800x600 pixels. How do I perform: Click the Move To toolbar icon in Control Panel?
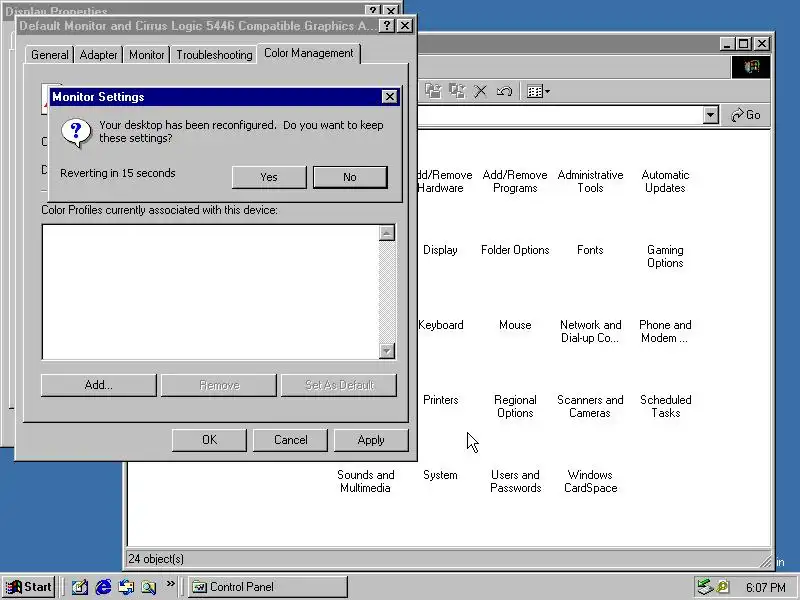click(x=433, y=91)
